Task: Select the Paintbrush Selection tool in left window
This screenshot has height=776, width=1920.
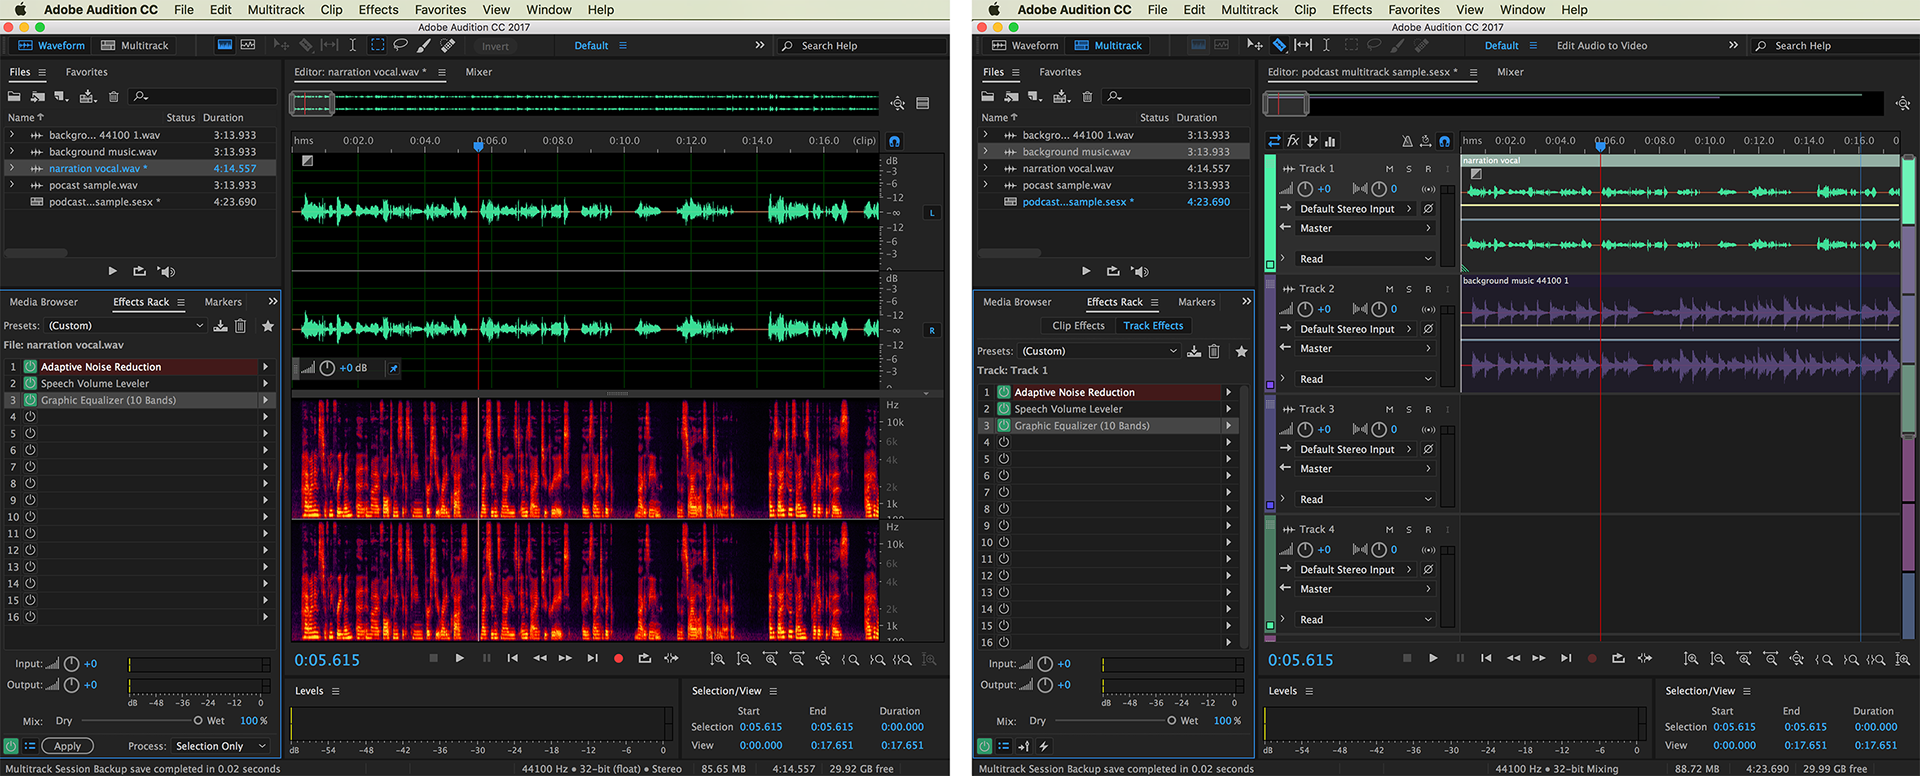Action: pos(424,45)
